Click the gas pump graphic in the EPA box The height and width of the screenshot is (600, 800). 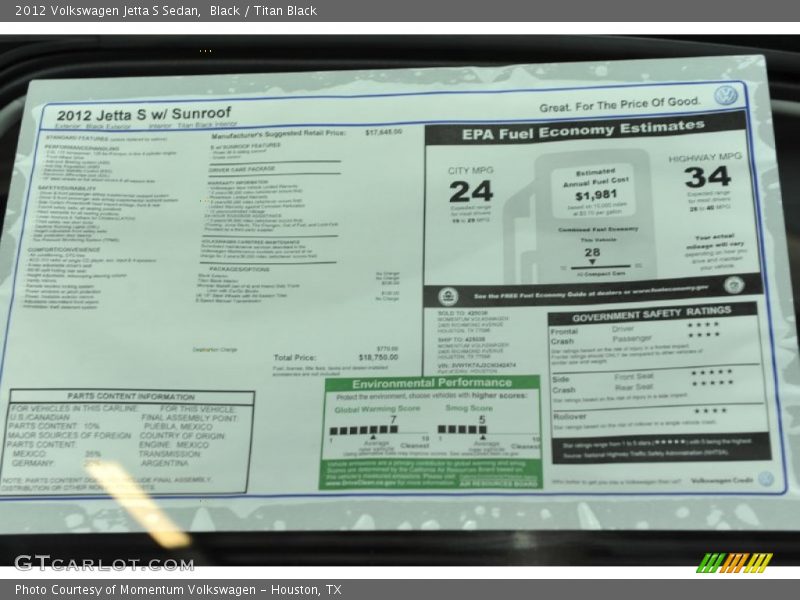click(x=579, y=217)
